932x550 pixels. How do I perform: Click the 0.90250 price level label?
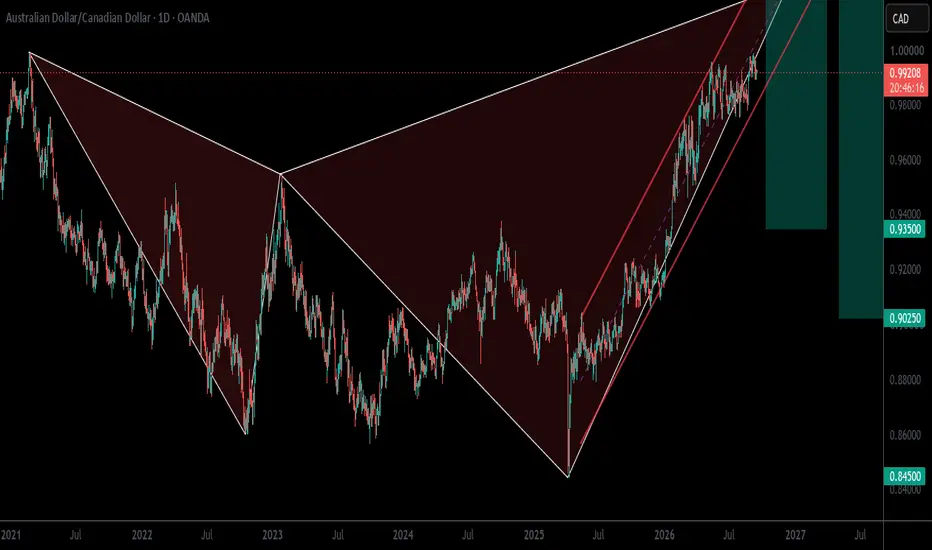coord(905,319)
